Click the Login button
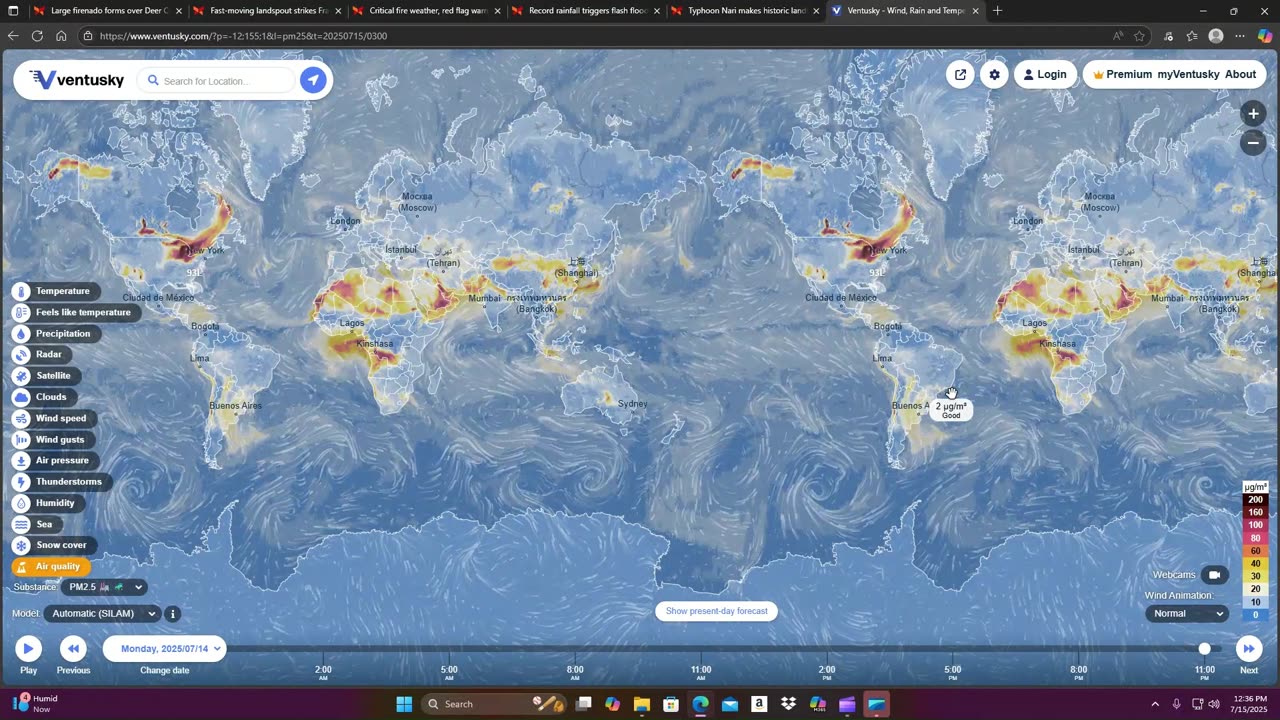This screenshot has width=1280, height=720. [1045, 74]
